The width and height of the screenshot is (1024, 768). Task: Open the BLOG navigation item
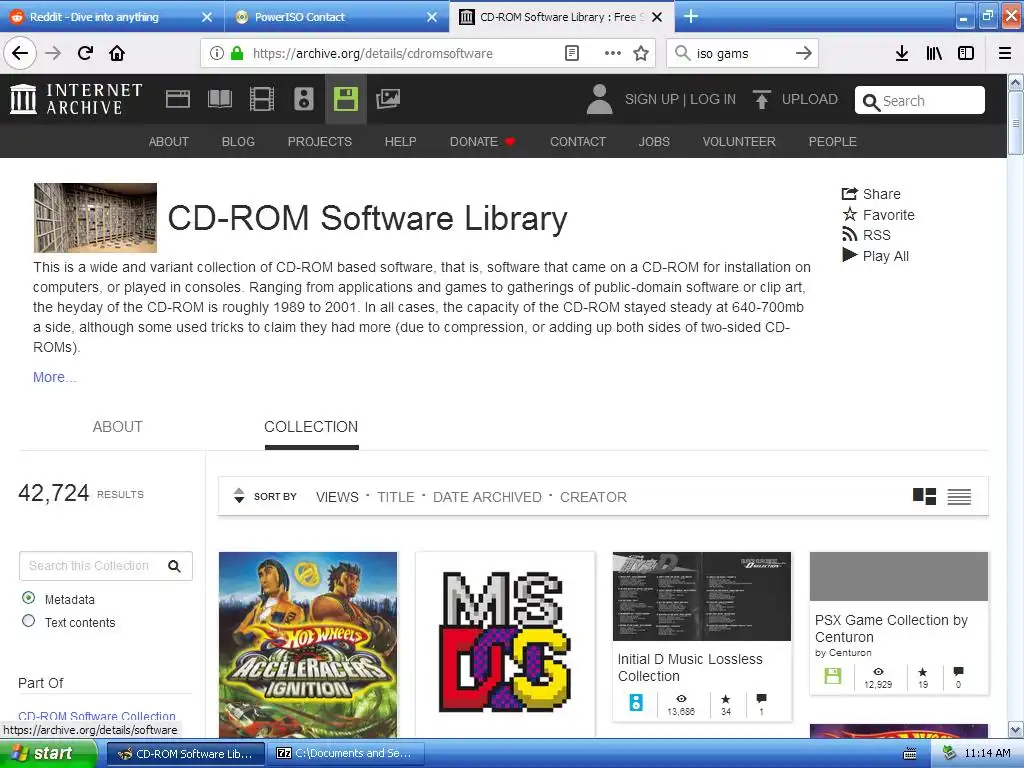pos(238,142)
